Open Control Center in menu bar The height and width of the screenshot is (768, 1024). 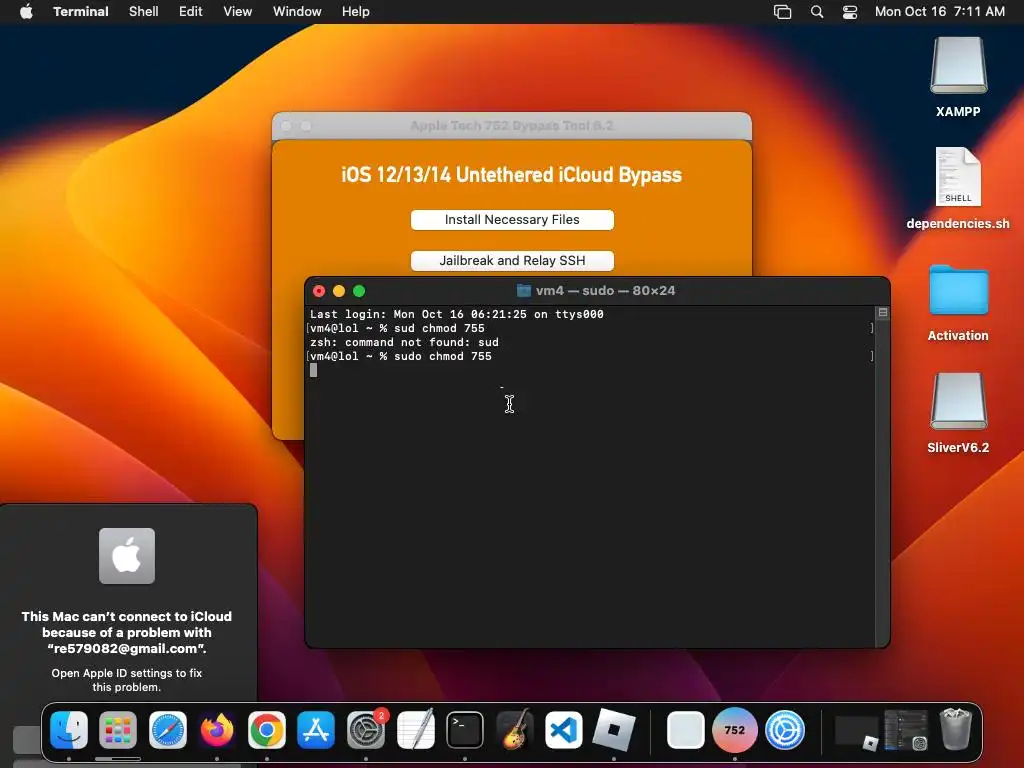[x=850, y=12]
